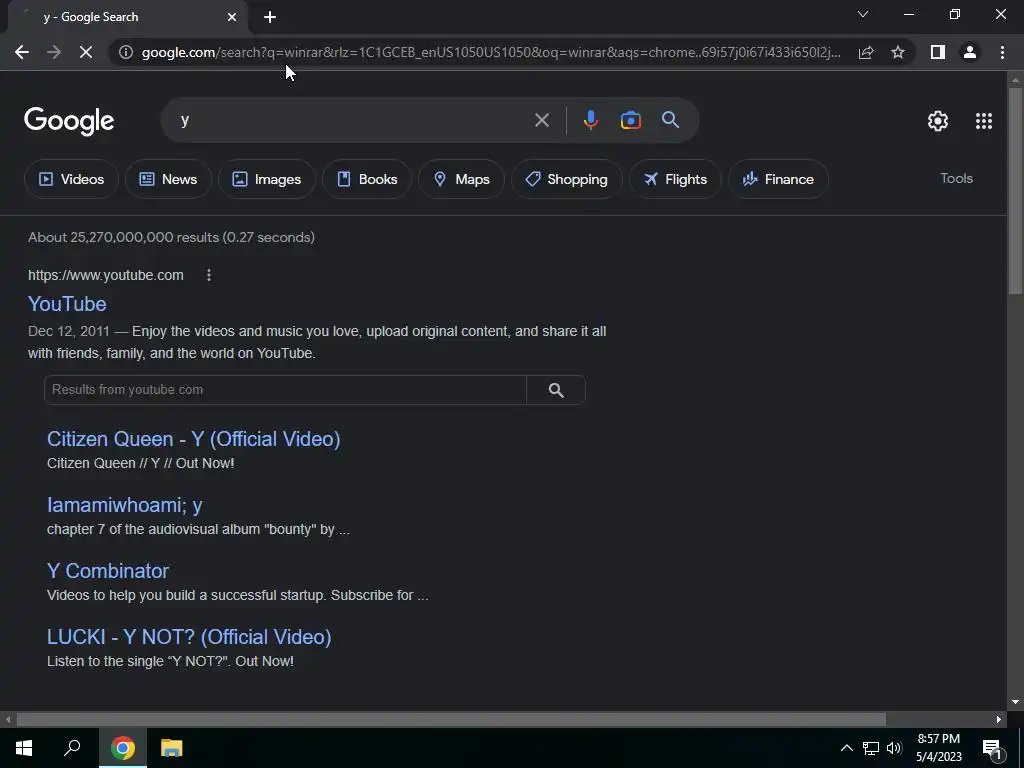Open the search Tools options

tap(956, 178)
